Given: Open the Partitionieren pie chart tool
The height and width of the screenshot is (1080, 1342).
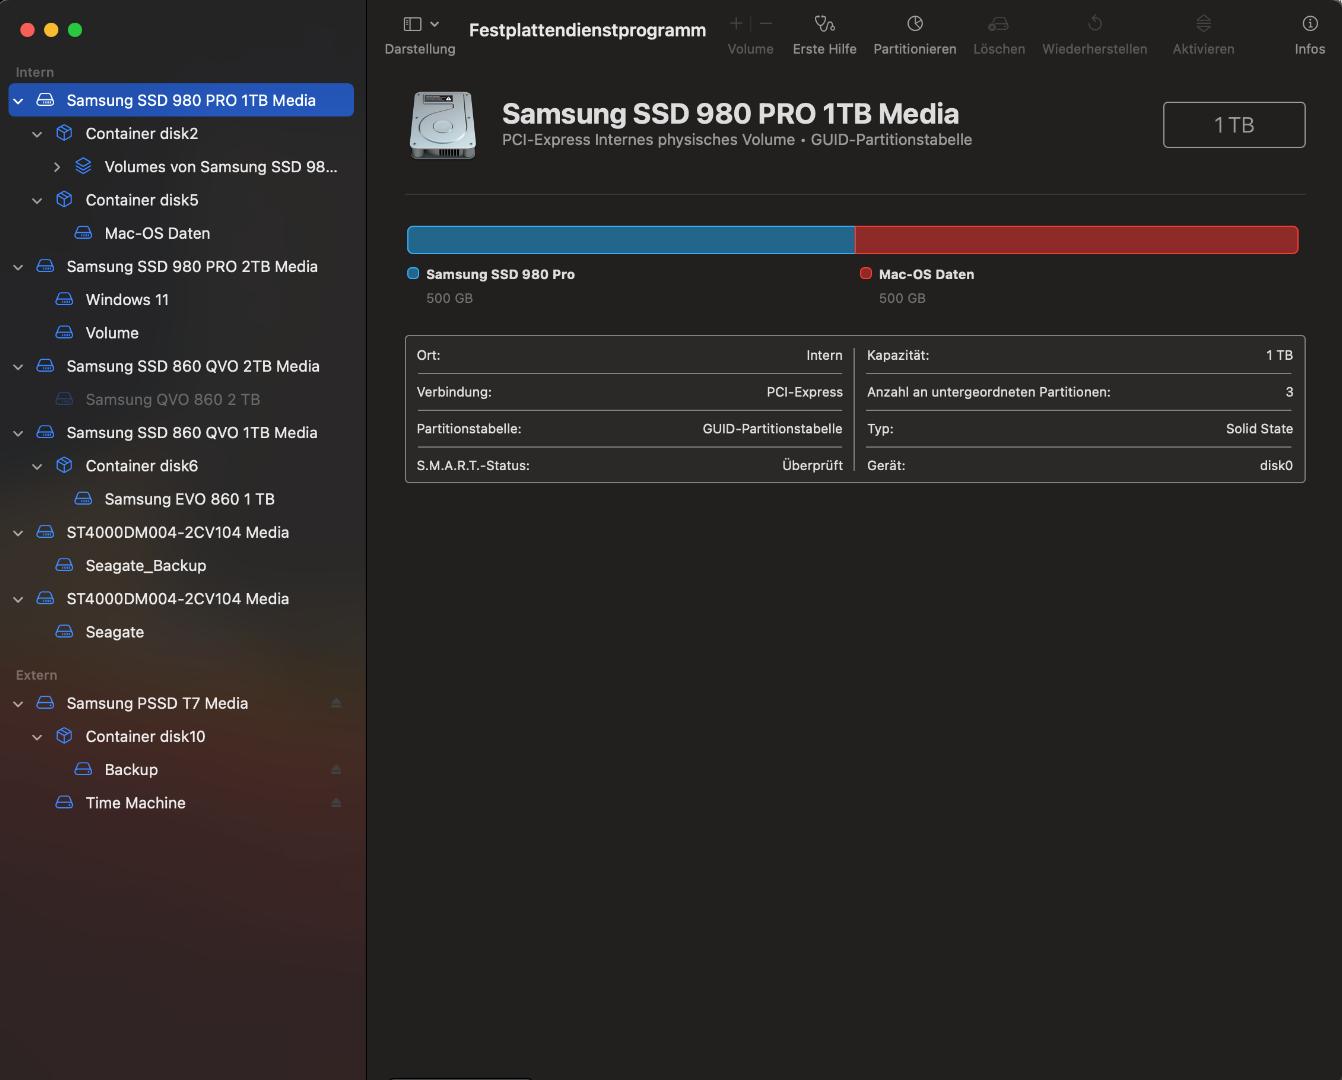Looking at the screenshot, I should (x=914, y=24).
